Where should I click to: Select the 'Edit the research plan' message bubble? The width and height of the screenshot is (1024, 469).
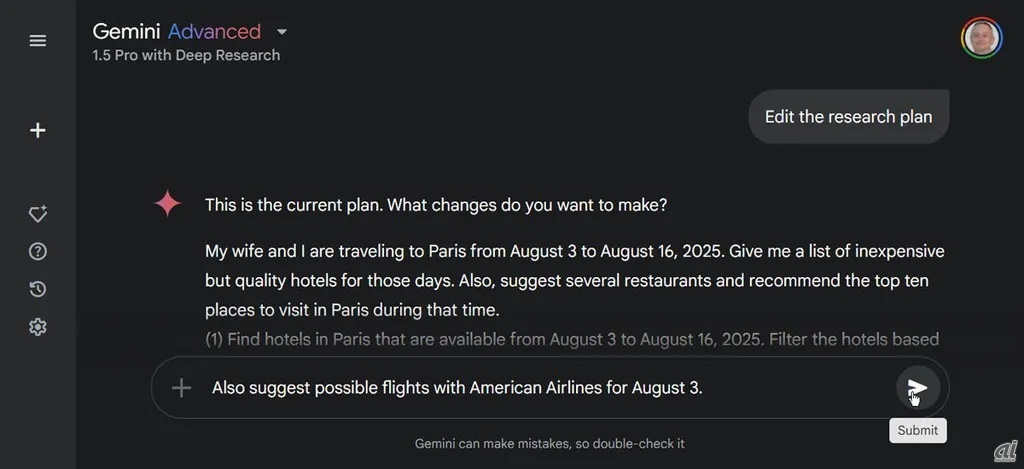848,117
